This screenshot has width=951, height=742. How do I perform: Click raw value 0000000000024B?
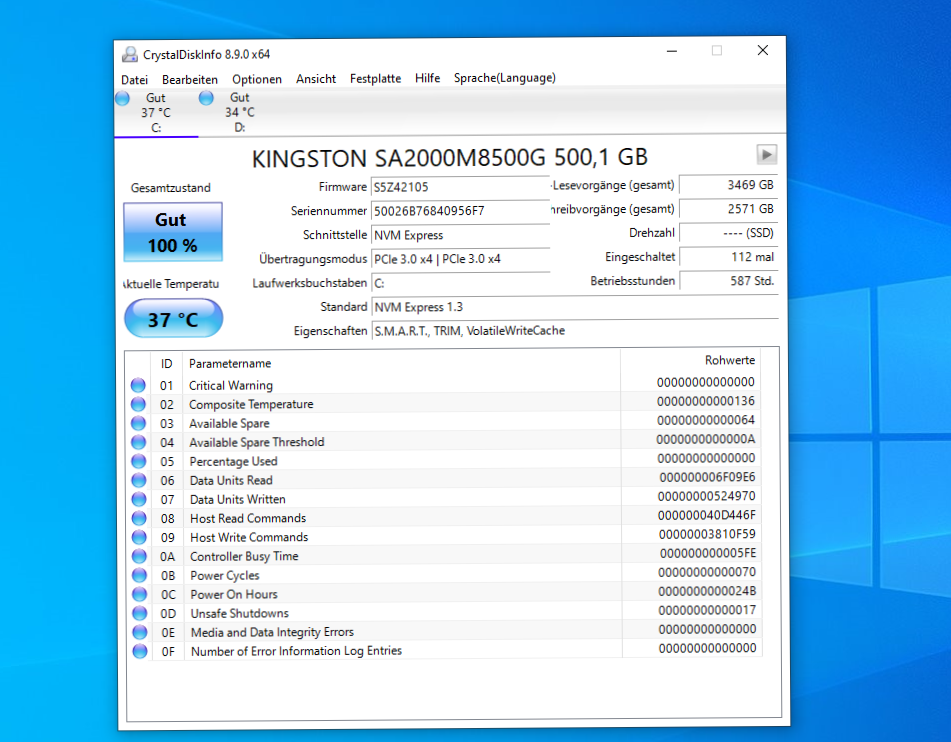point(707,591)
